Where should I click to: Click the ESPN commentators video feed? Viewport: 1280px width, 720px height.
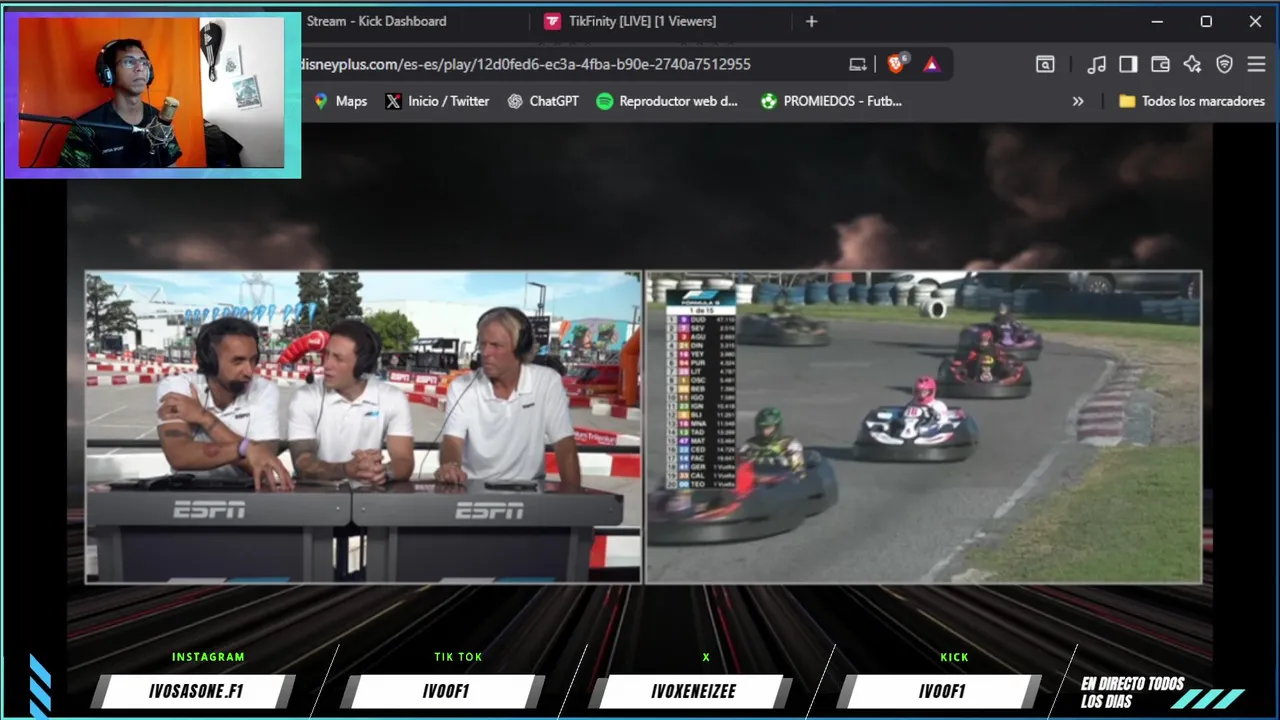(x=363, y=427)
